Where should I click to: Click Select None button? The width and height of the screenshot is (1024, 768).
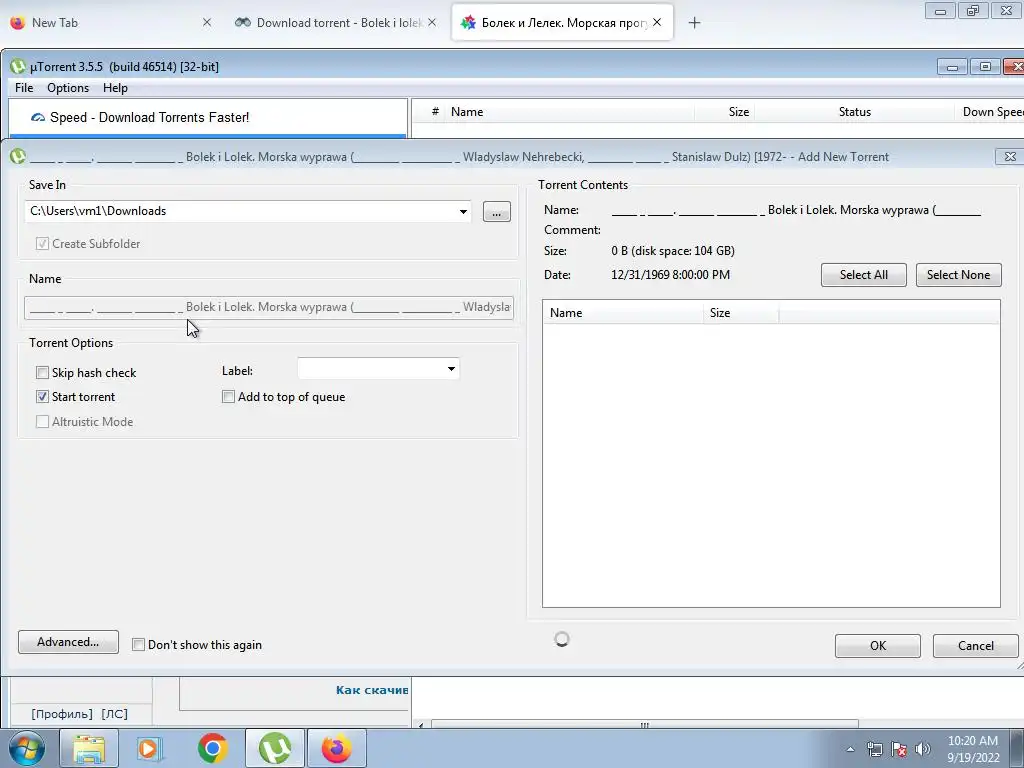pos(958,275)
